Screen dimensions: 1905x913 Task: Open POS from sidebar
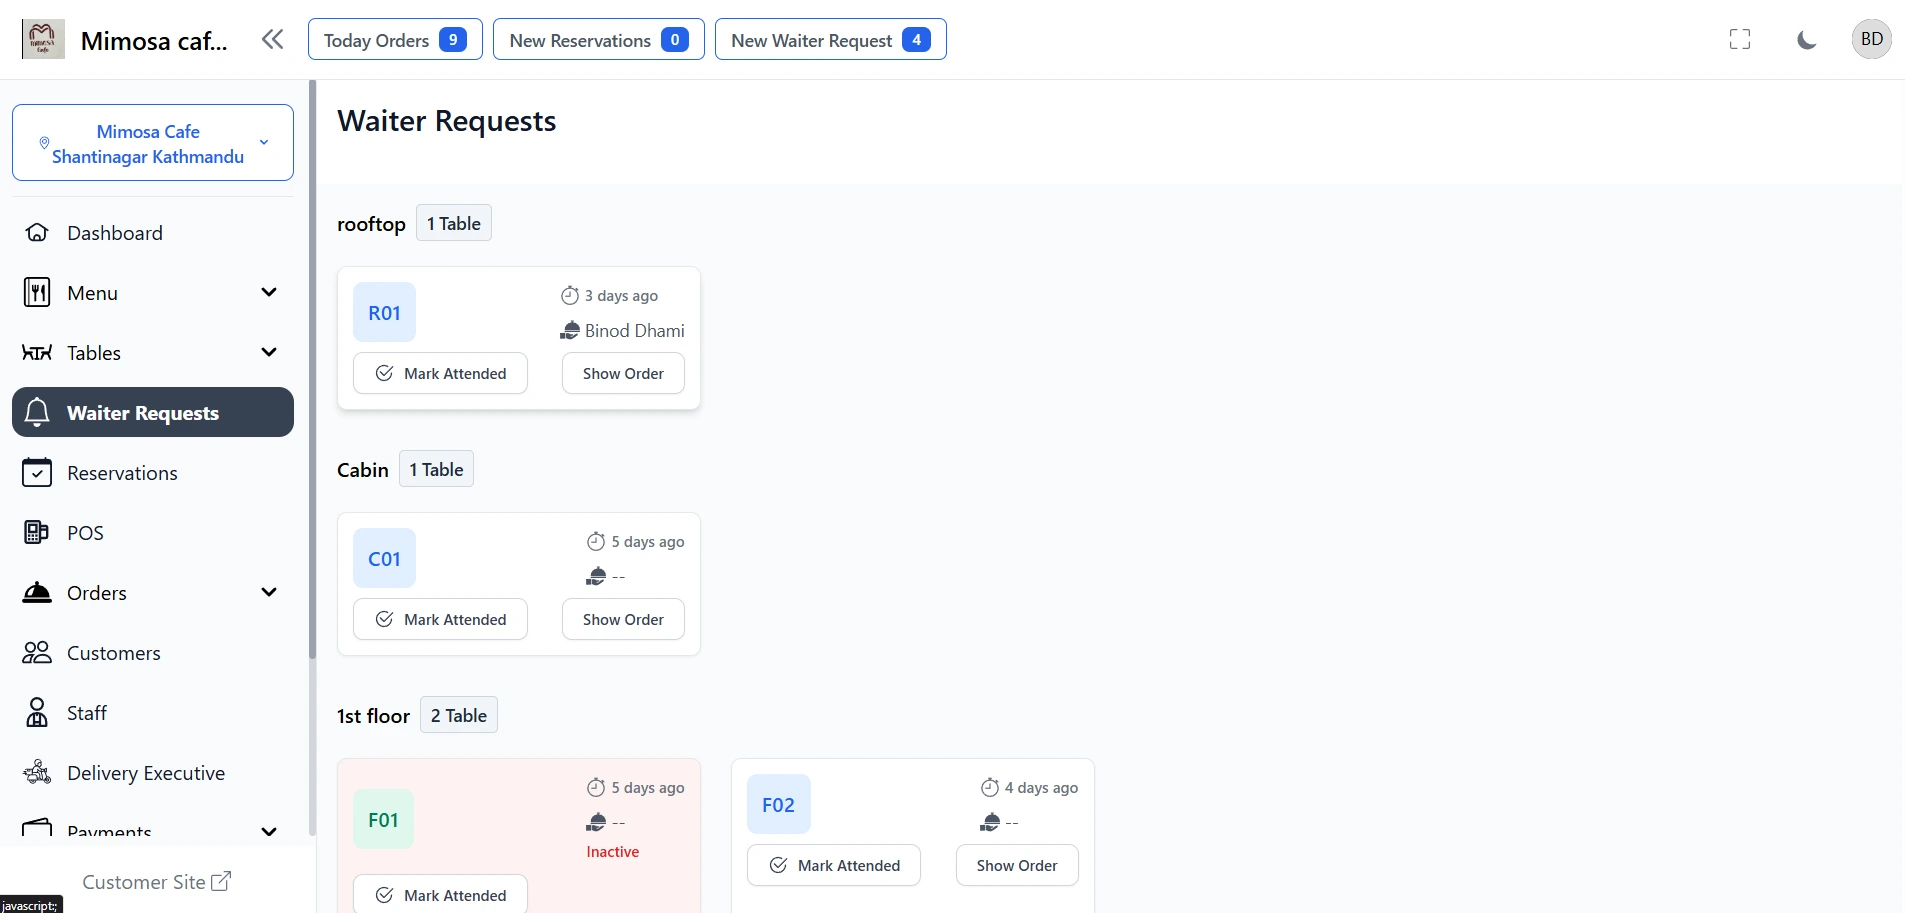(x=85, y=533)
